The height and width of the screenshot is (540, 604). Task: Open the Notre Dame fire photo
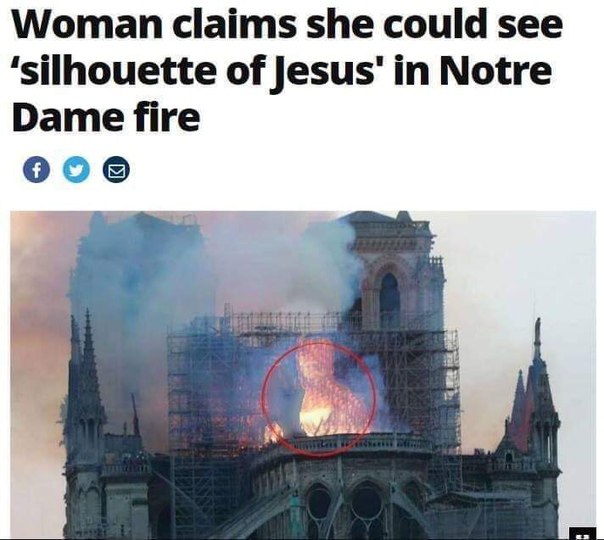click(x=303, y=375)
